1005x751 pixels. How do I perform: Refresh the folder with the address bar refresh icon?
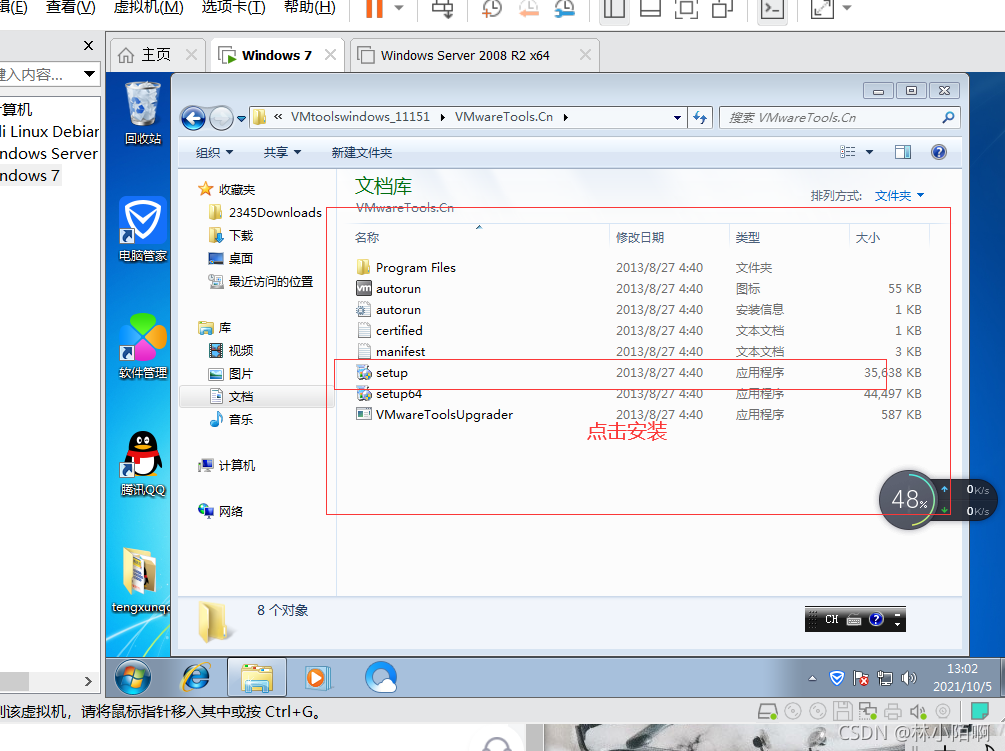pos(700,118)
